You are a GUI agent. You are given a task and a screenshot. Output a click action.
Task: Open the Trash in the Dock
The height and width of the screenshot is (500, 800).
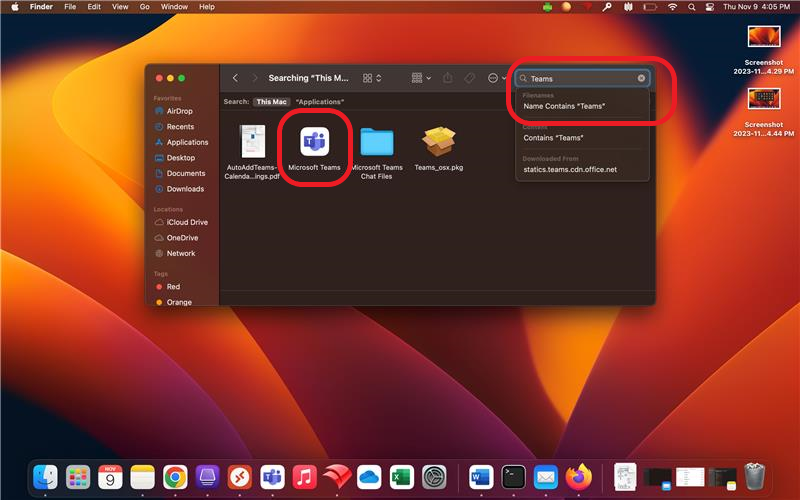[x=754, y=477]
